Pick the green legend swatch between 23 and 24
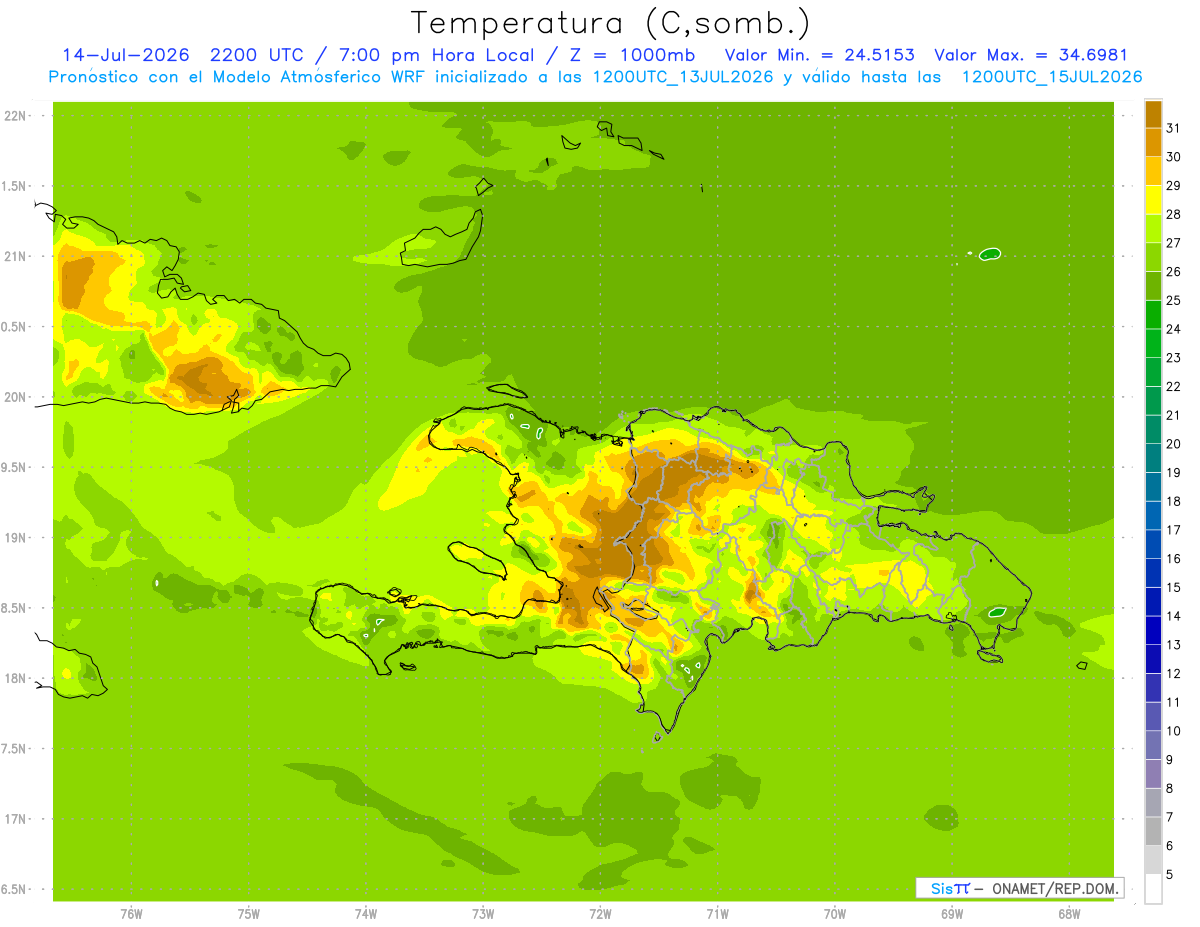The width and height of the screenshot is (1200, 927). (1153, 344)
